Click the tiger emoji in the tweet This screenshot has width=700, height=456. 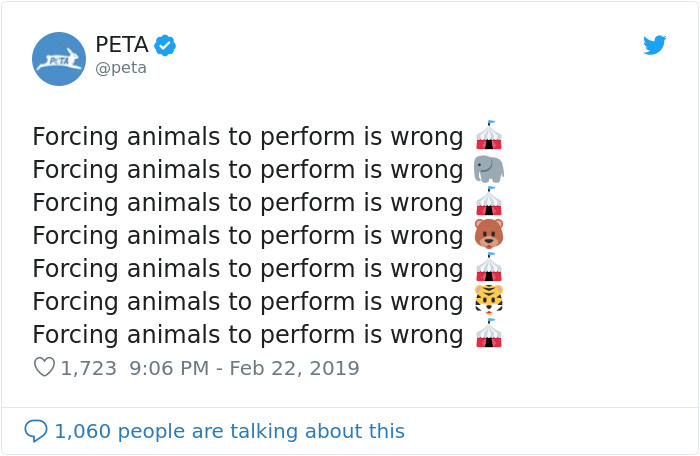[x=489, y=301]
